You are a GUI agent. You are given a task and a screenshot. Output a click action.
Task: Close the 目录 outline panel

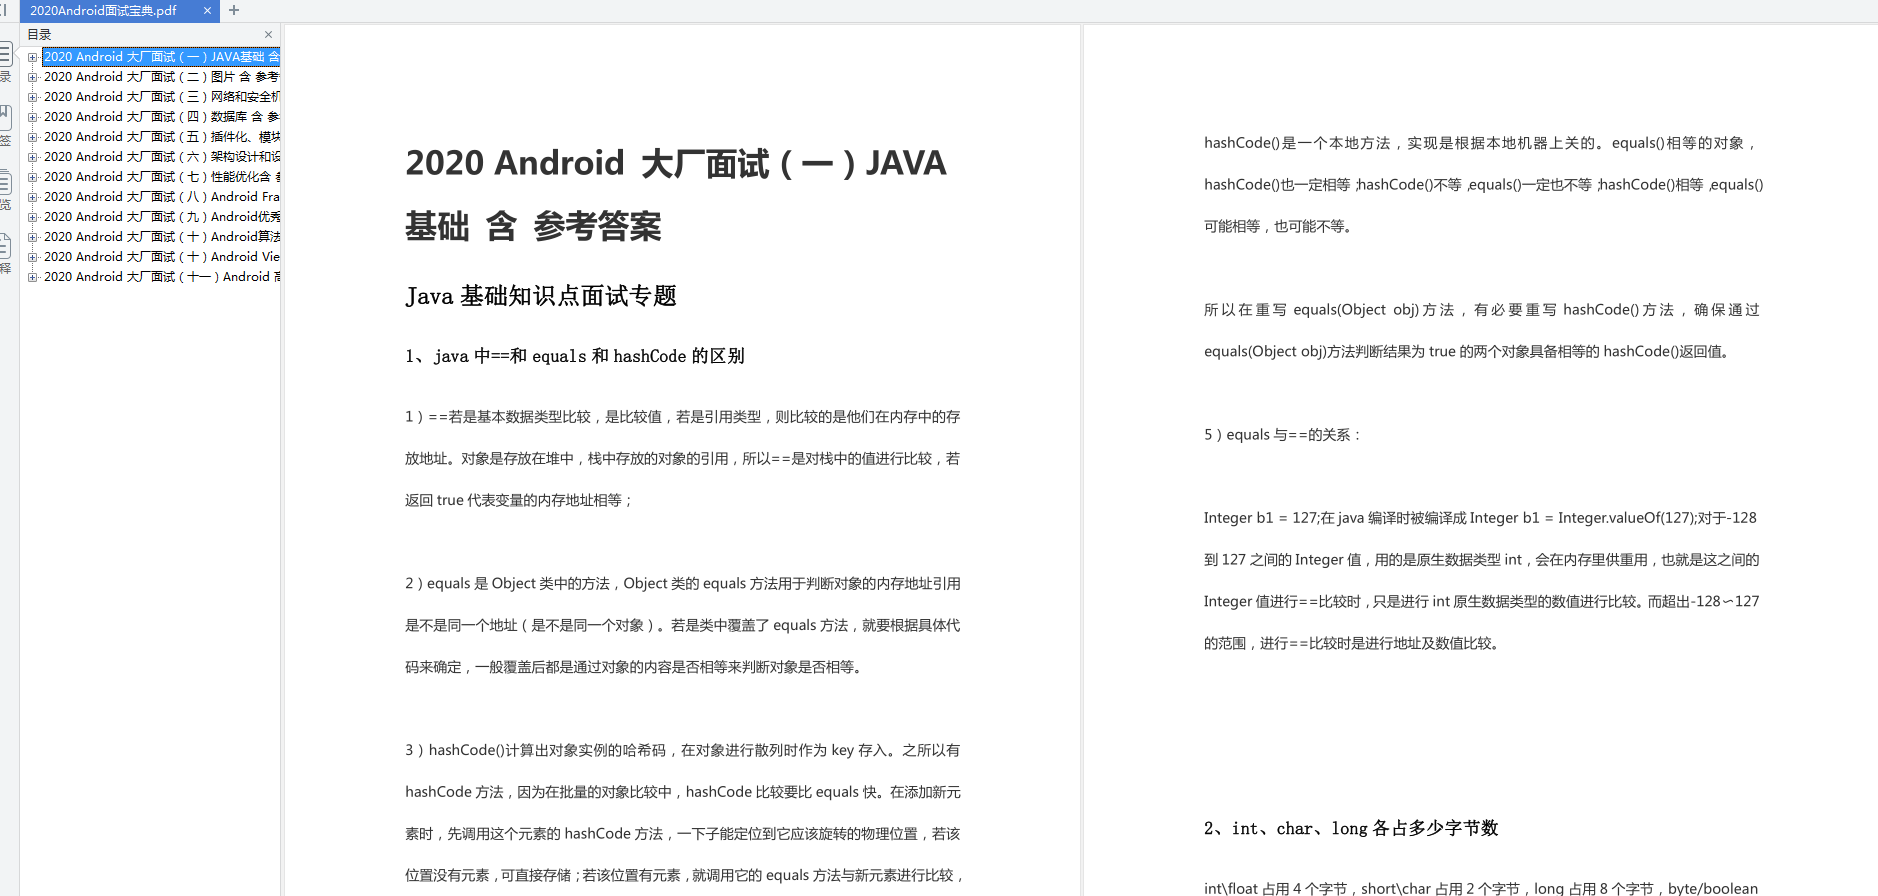tap(268, 34)
